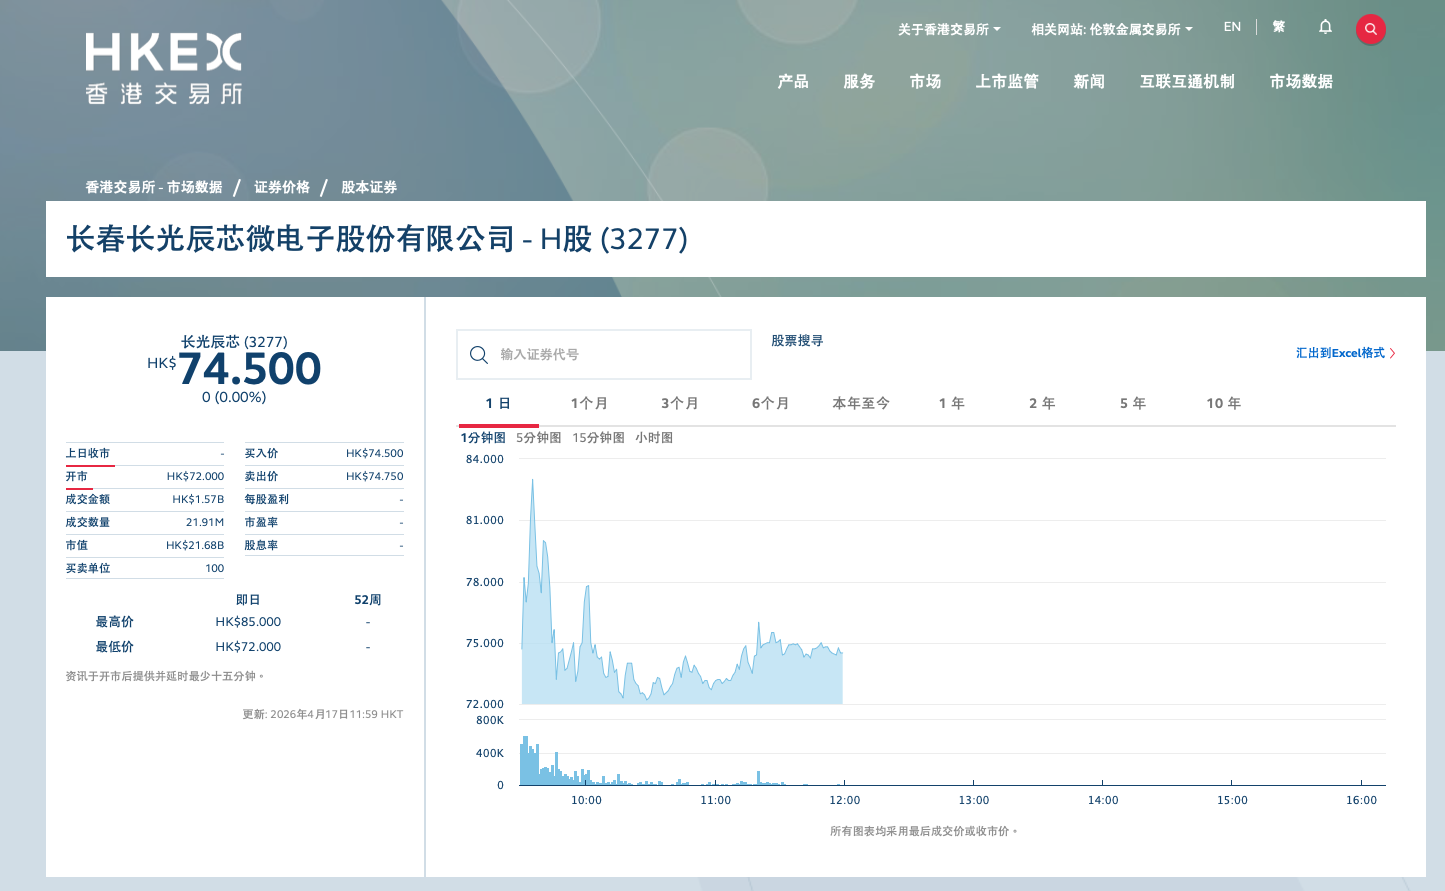Viewport: 1445px width, 891px height.
Task: Switch to traditional Chinese with 繁
Action: pos(1279,27)
